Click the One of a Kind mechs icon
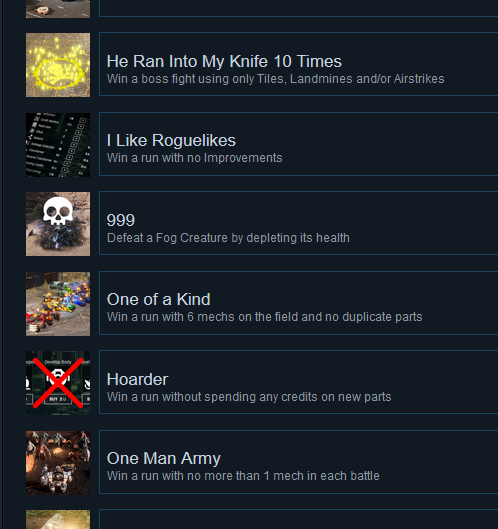498x529 pixels. point(58,304)
